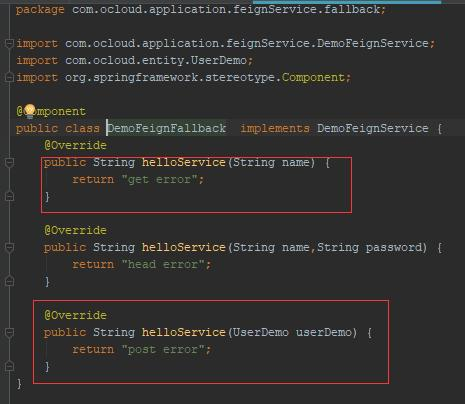This screenshot has height=404, width=465.
Task: Click the 'package' keyword on the top line
Action: tap(40, 9)
